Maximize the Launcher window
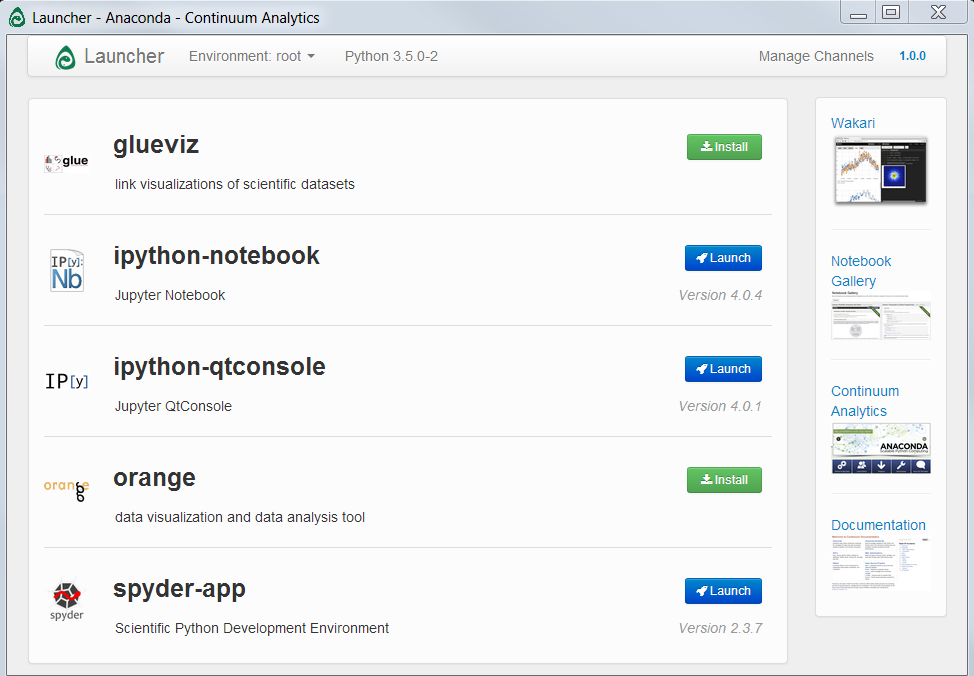 pyautogui.click(x=890, y=13)
